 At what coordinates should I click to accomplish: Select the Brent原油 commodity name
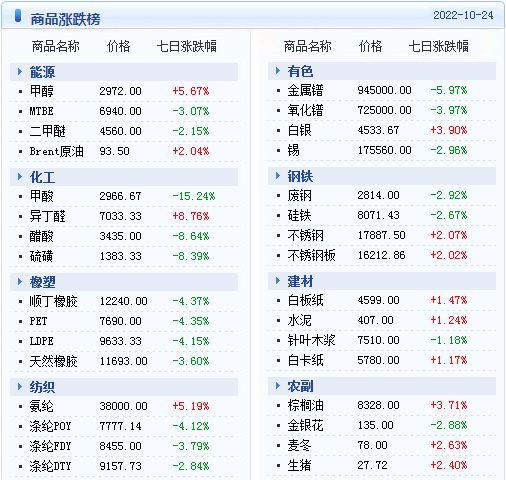tap(57, 151)
